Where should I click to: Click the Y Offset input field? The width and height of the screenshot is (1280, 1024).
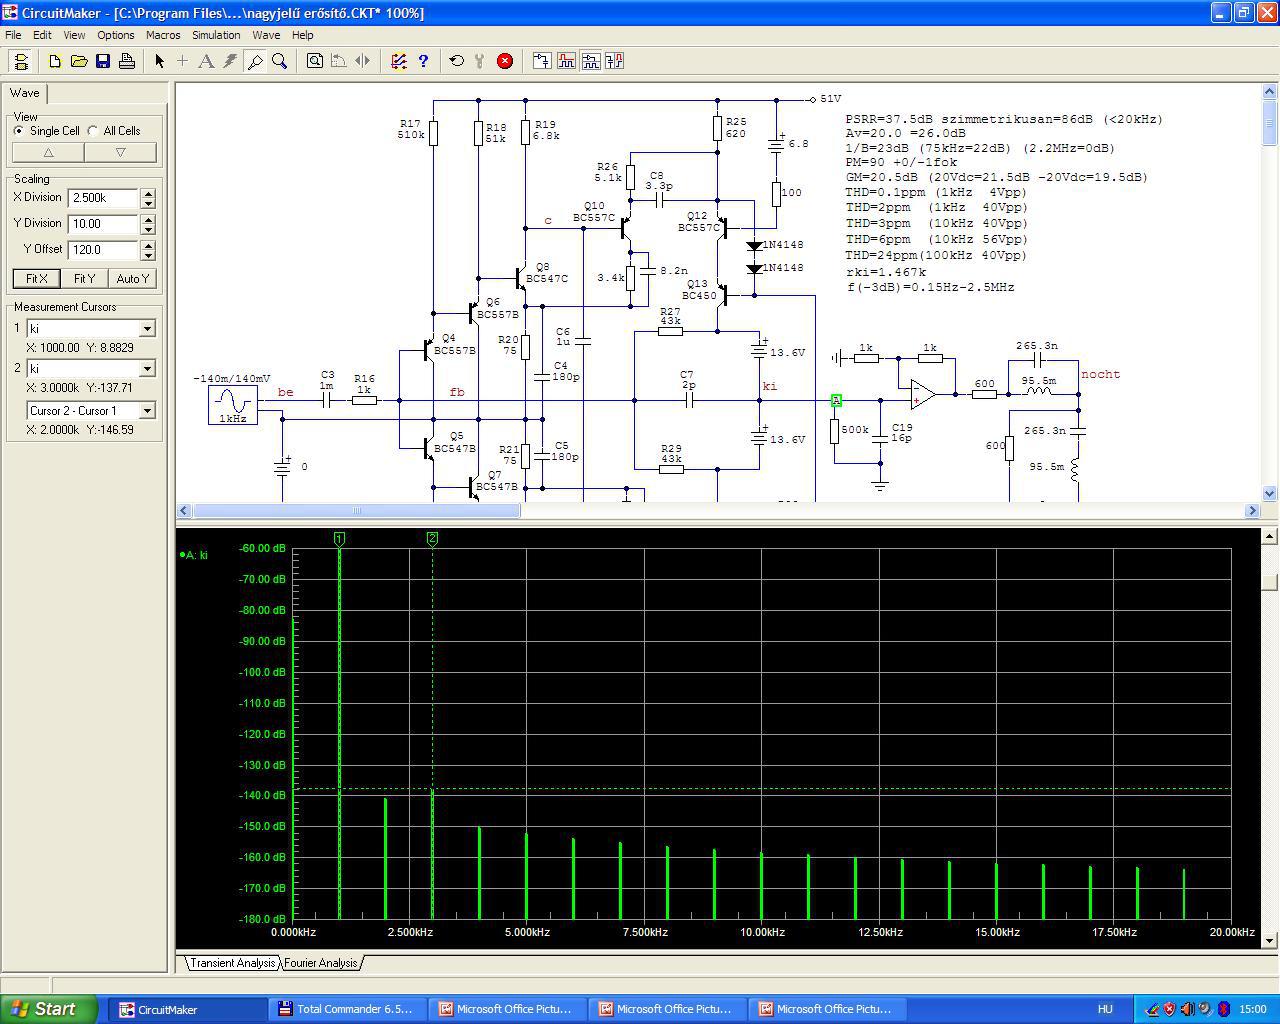click(103, 250)
